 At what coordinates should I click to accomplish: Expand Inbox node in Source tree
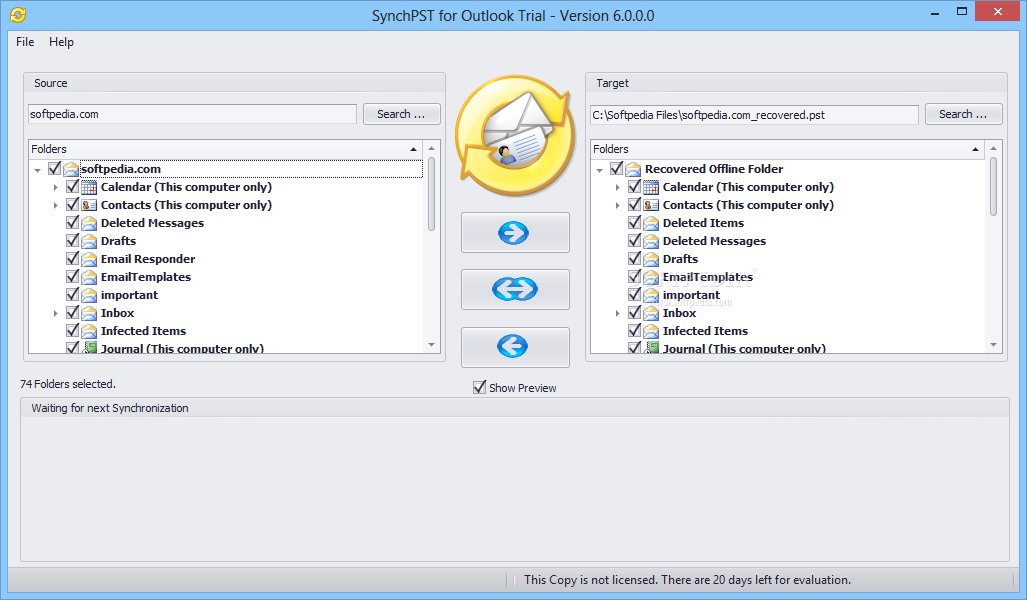(56, 314)
